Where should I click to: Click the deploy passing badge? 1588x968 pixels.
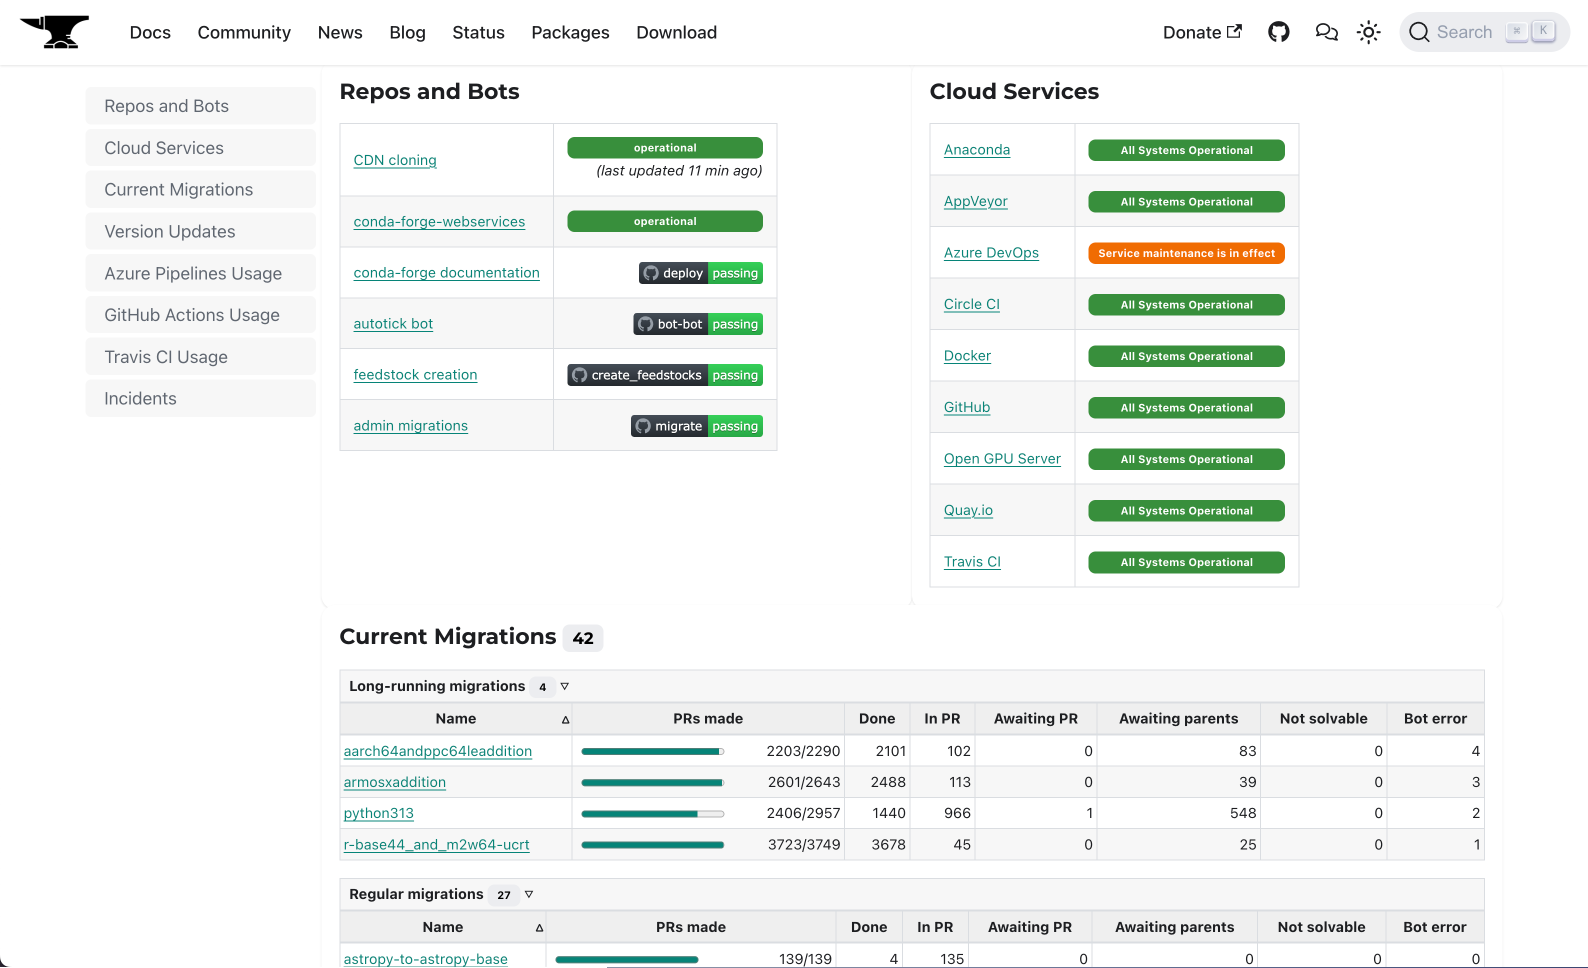[x=701, y=273]
